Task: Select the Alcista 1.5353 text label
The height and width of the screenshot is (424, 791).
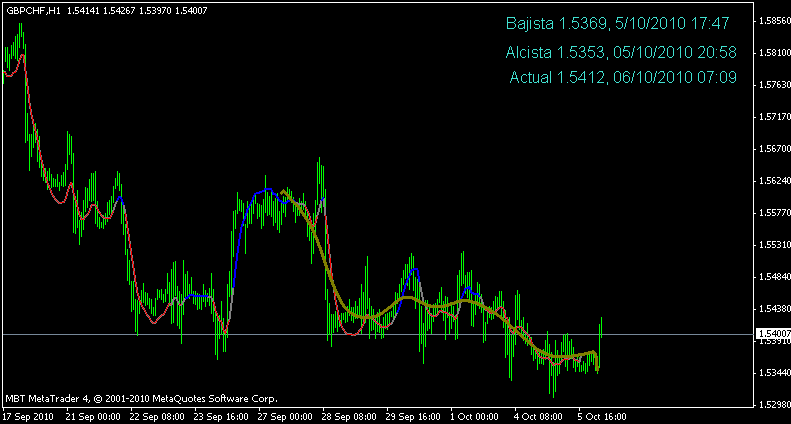Action: tap(620, 52)
